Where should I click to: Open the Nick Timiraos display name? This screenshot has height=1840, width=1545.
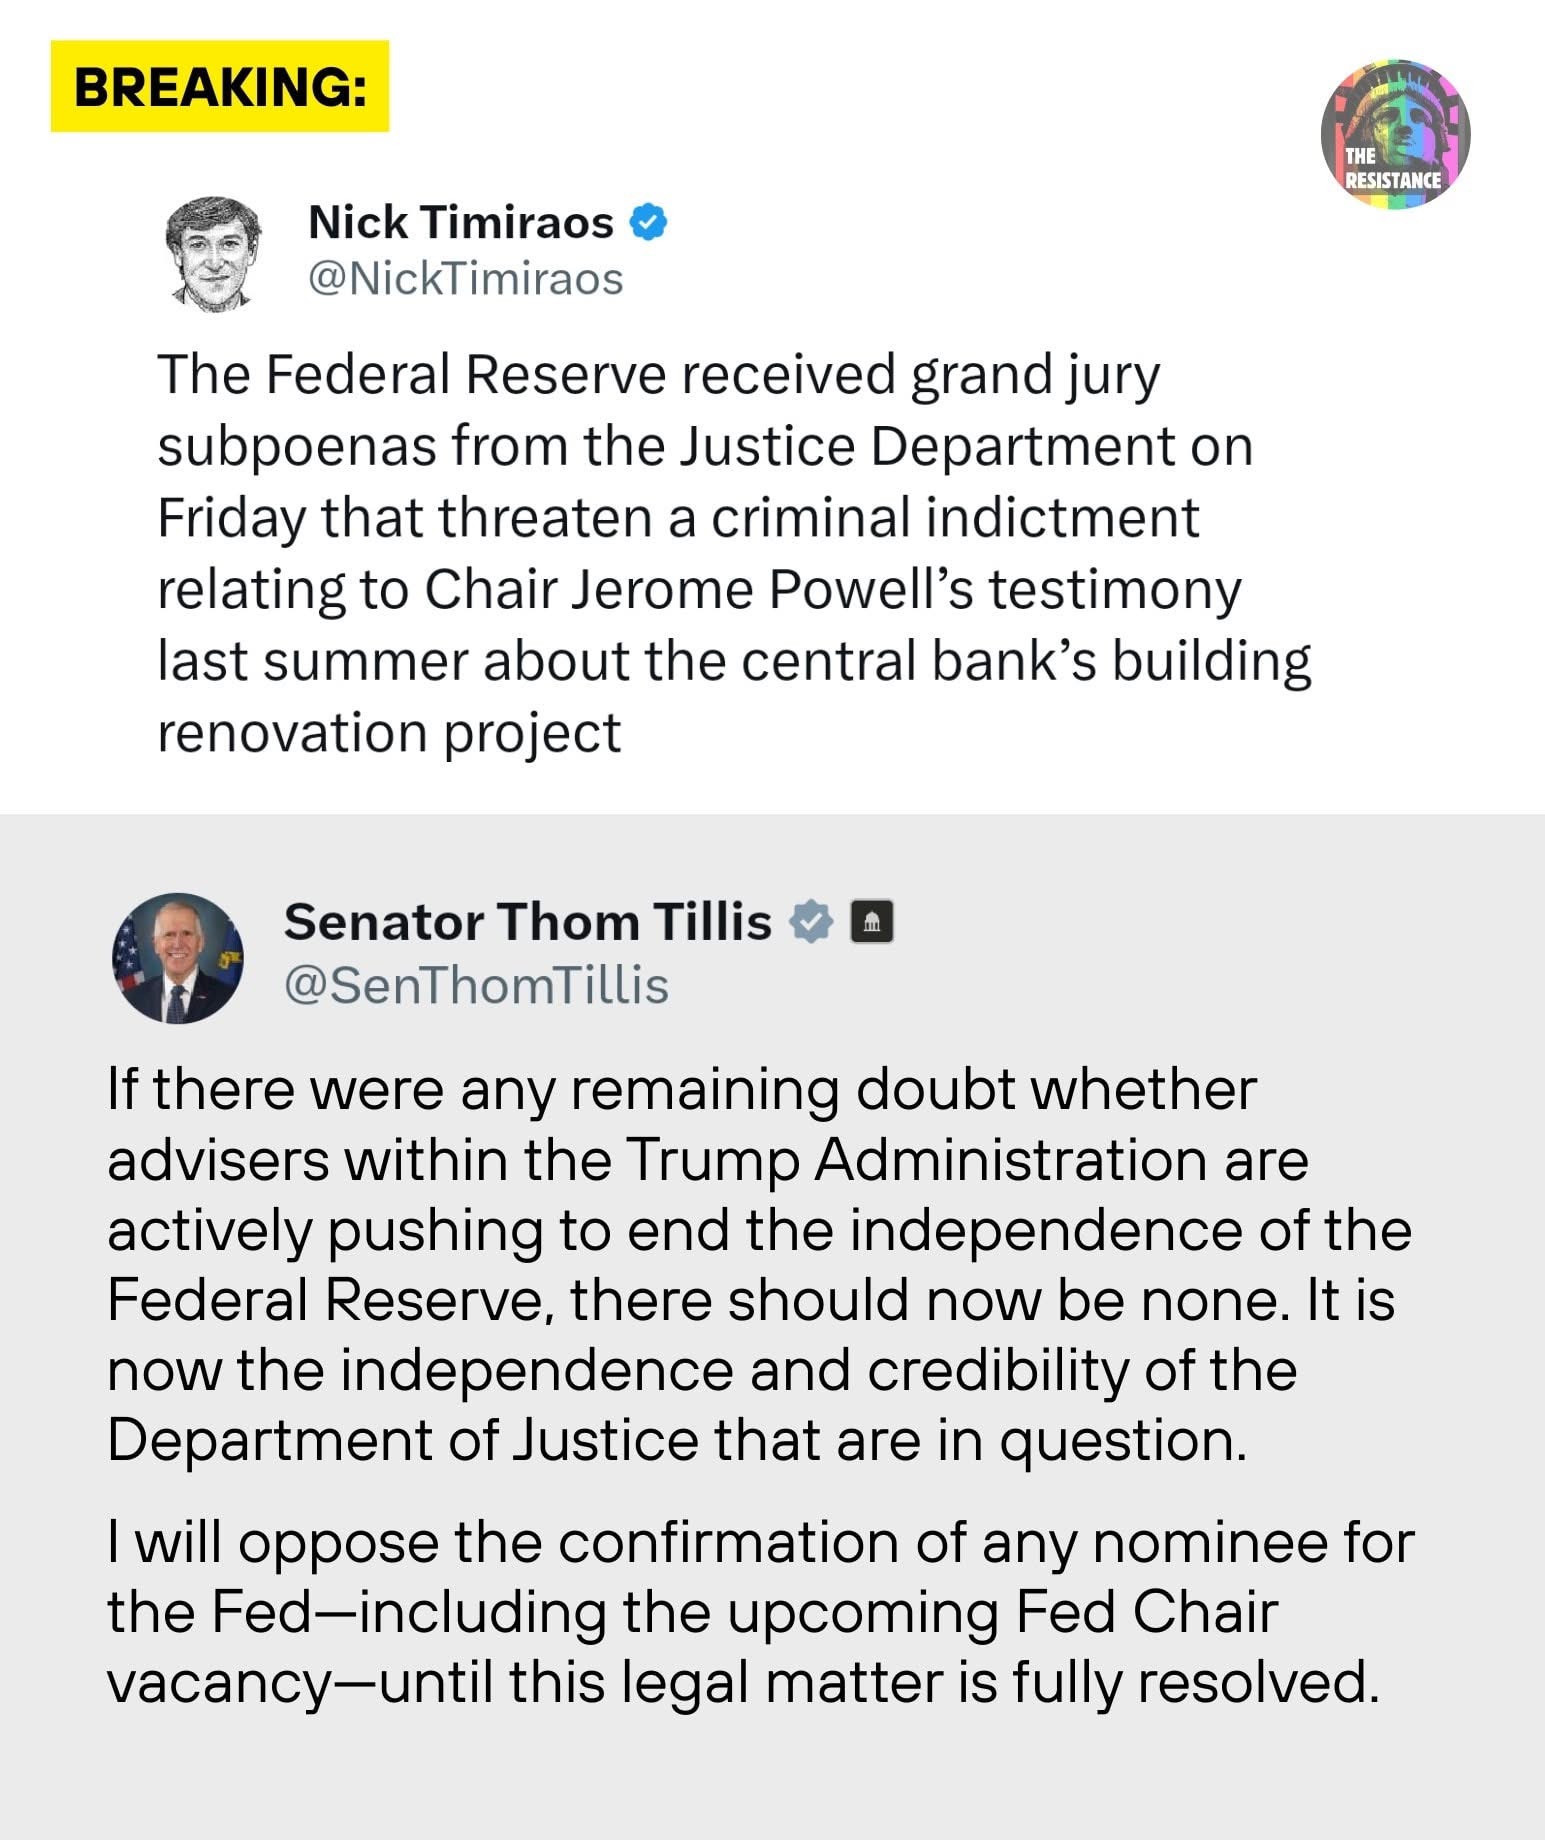click(461, 222)
